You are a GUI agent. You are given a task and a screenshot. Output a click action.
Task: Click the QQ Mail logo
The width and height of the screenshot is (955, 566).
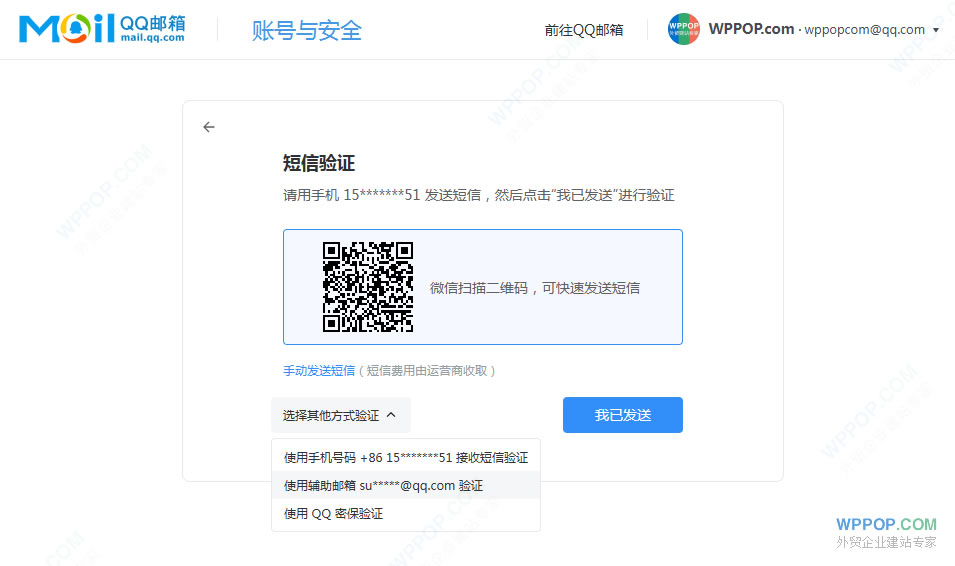pyautogui.click(x=102, y=29)
